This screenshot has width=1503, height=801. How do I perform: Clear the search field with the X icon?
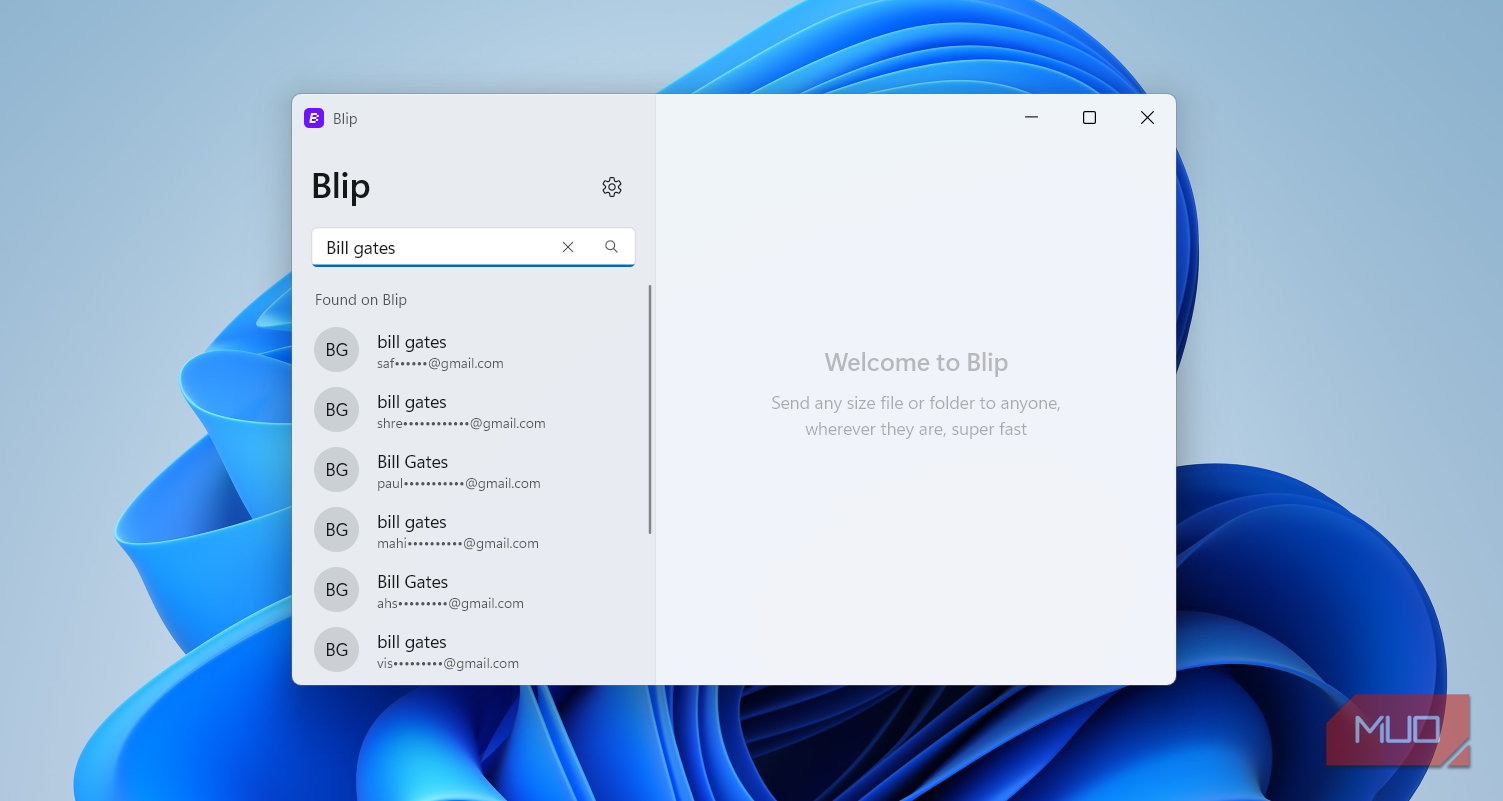pyautogui.click(x=568, y=247)
